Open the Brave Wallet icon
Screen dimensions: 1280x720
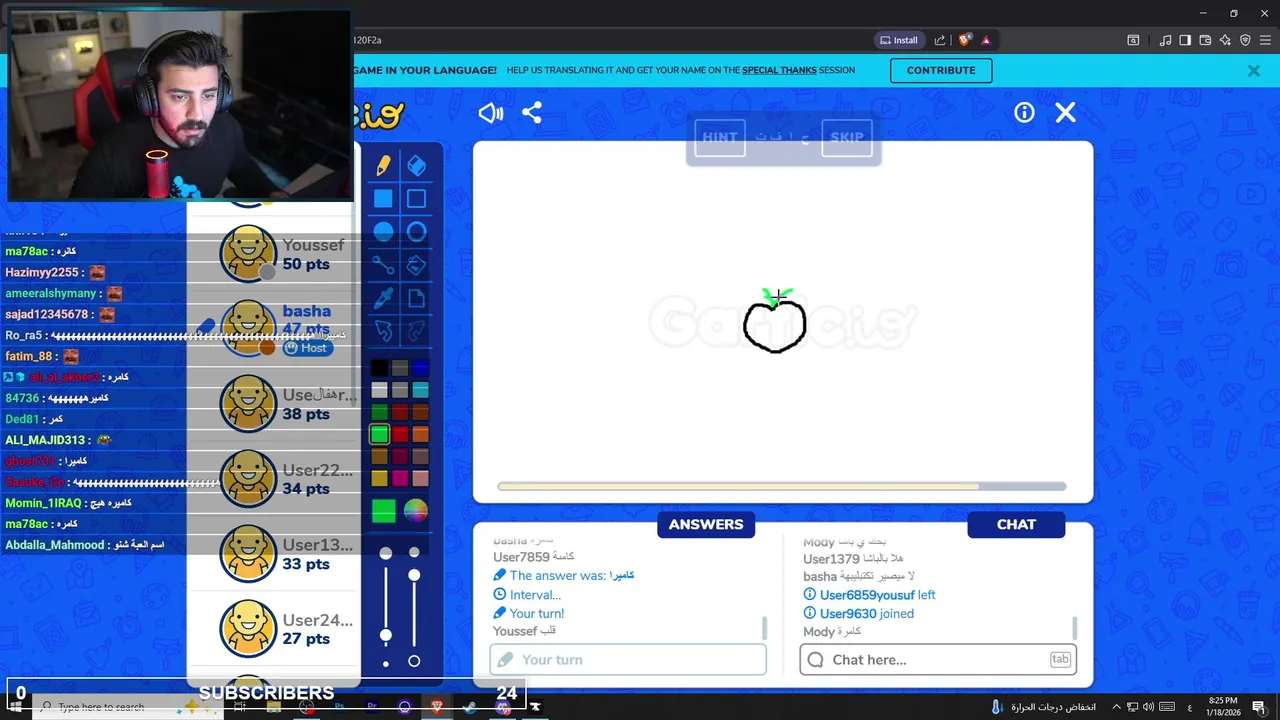click(1205, 40)
